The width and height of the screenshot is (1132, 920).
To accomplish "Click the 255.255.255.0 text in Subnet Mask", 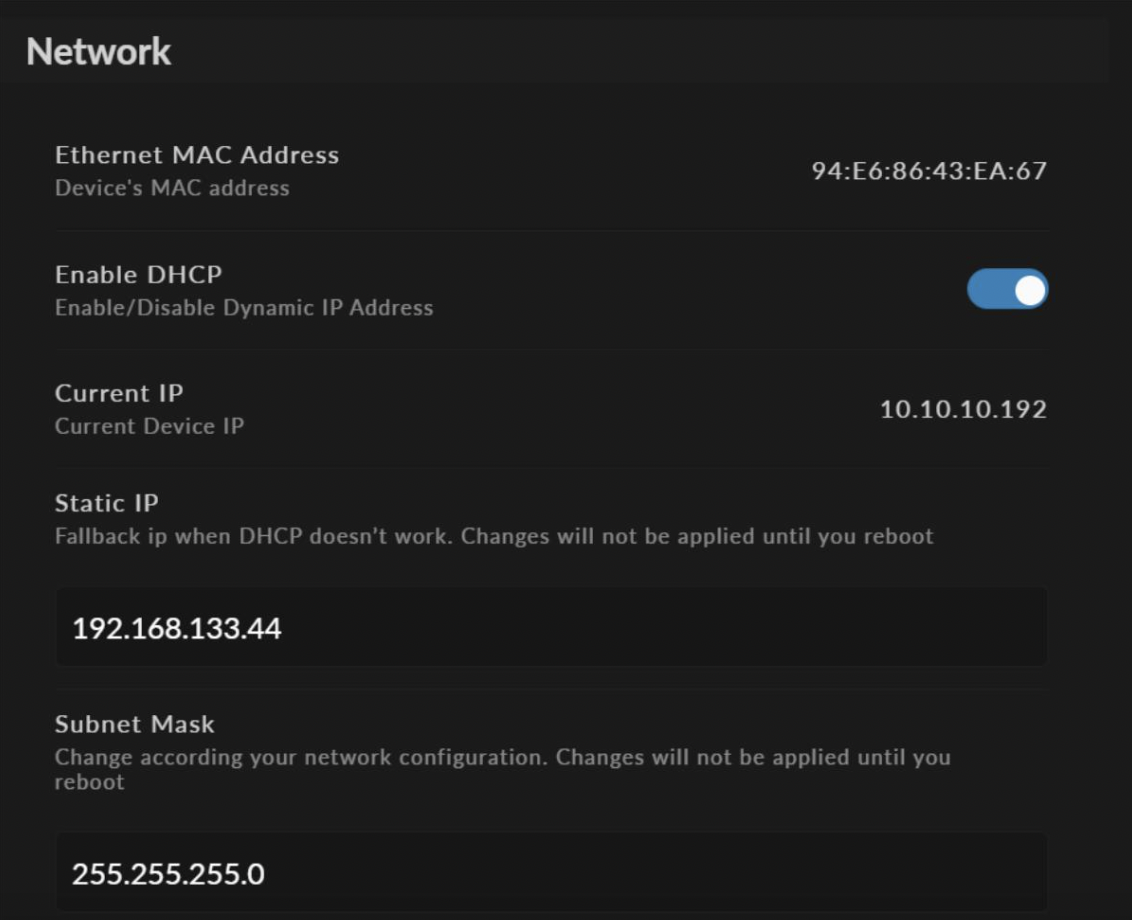I will [x=168, y=874].
